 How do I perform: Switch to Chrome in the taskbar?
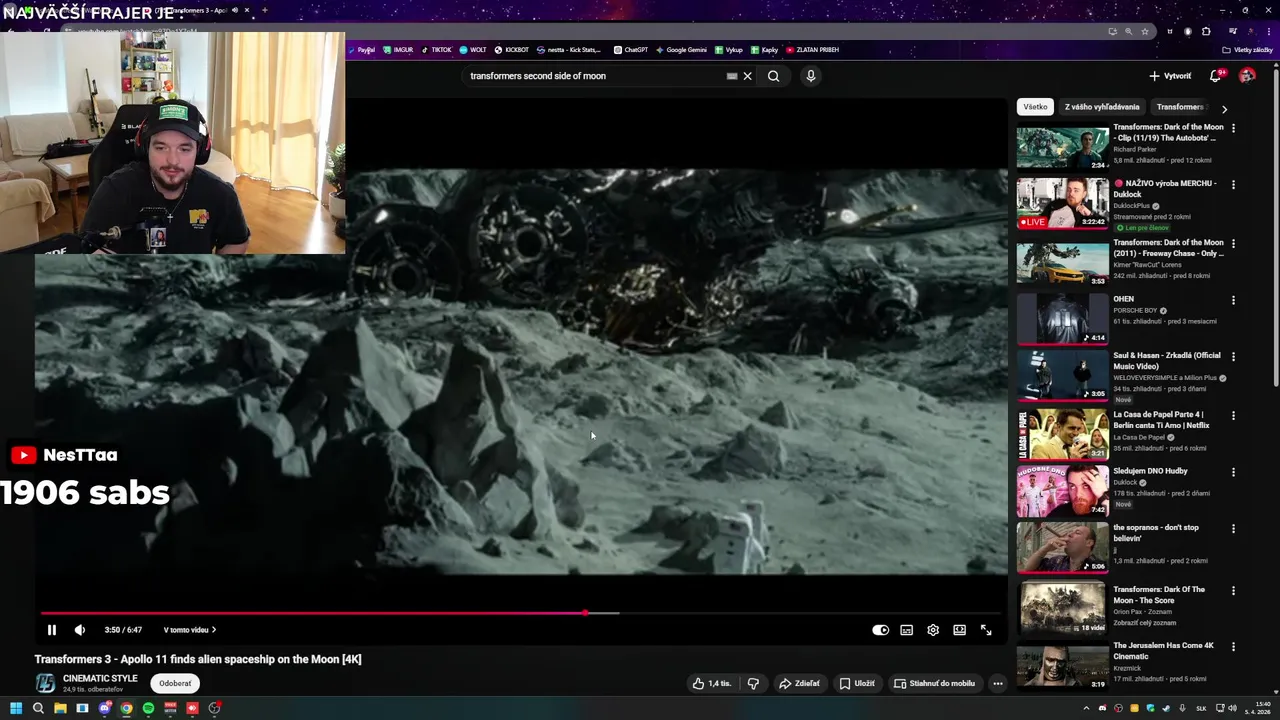tap(126, 708)
